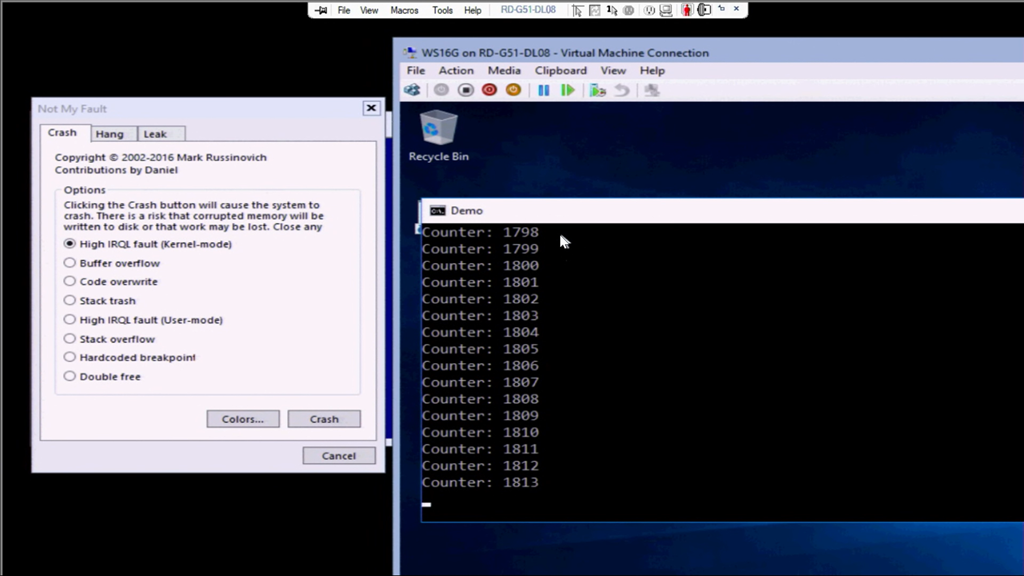Pause the virtual machine
This screenshot has width=1024, height=576.
coord(543,90)
